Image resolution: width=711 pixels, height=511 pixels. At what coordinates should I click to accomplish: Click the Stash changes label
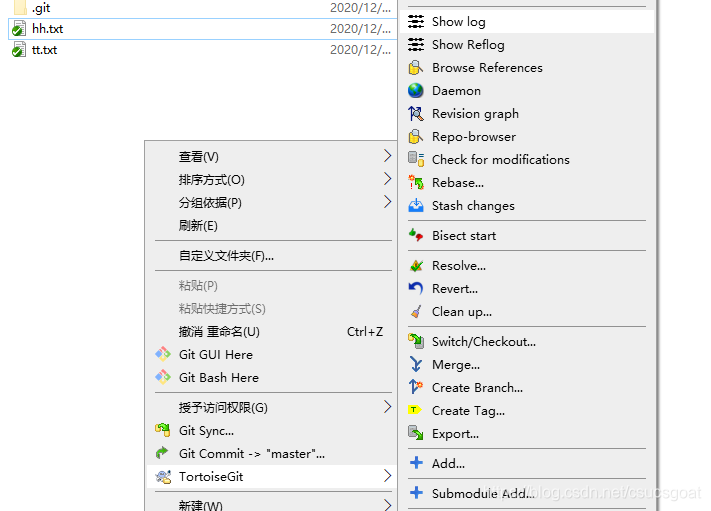pos(473,206)
